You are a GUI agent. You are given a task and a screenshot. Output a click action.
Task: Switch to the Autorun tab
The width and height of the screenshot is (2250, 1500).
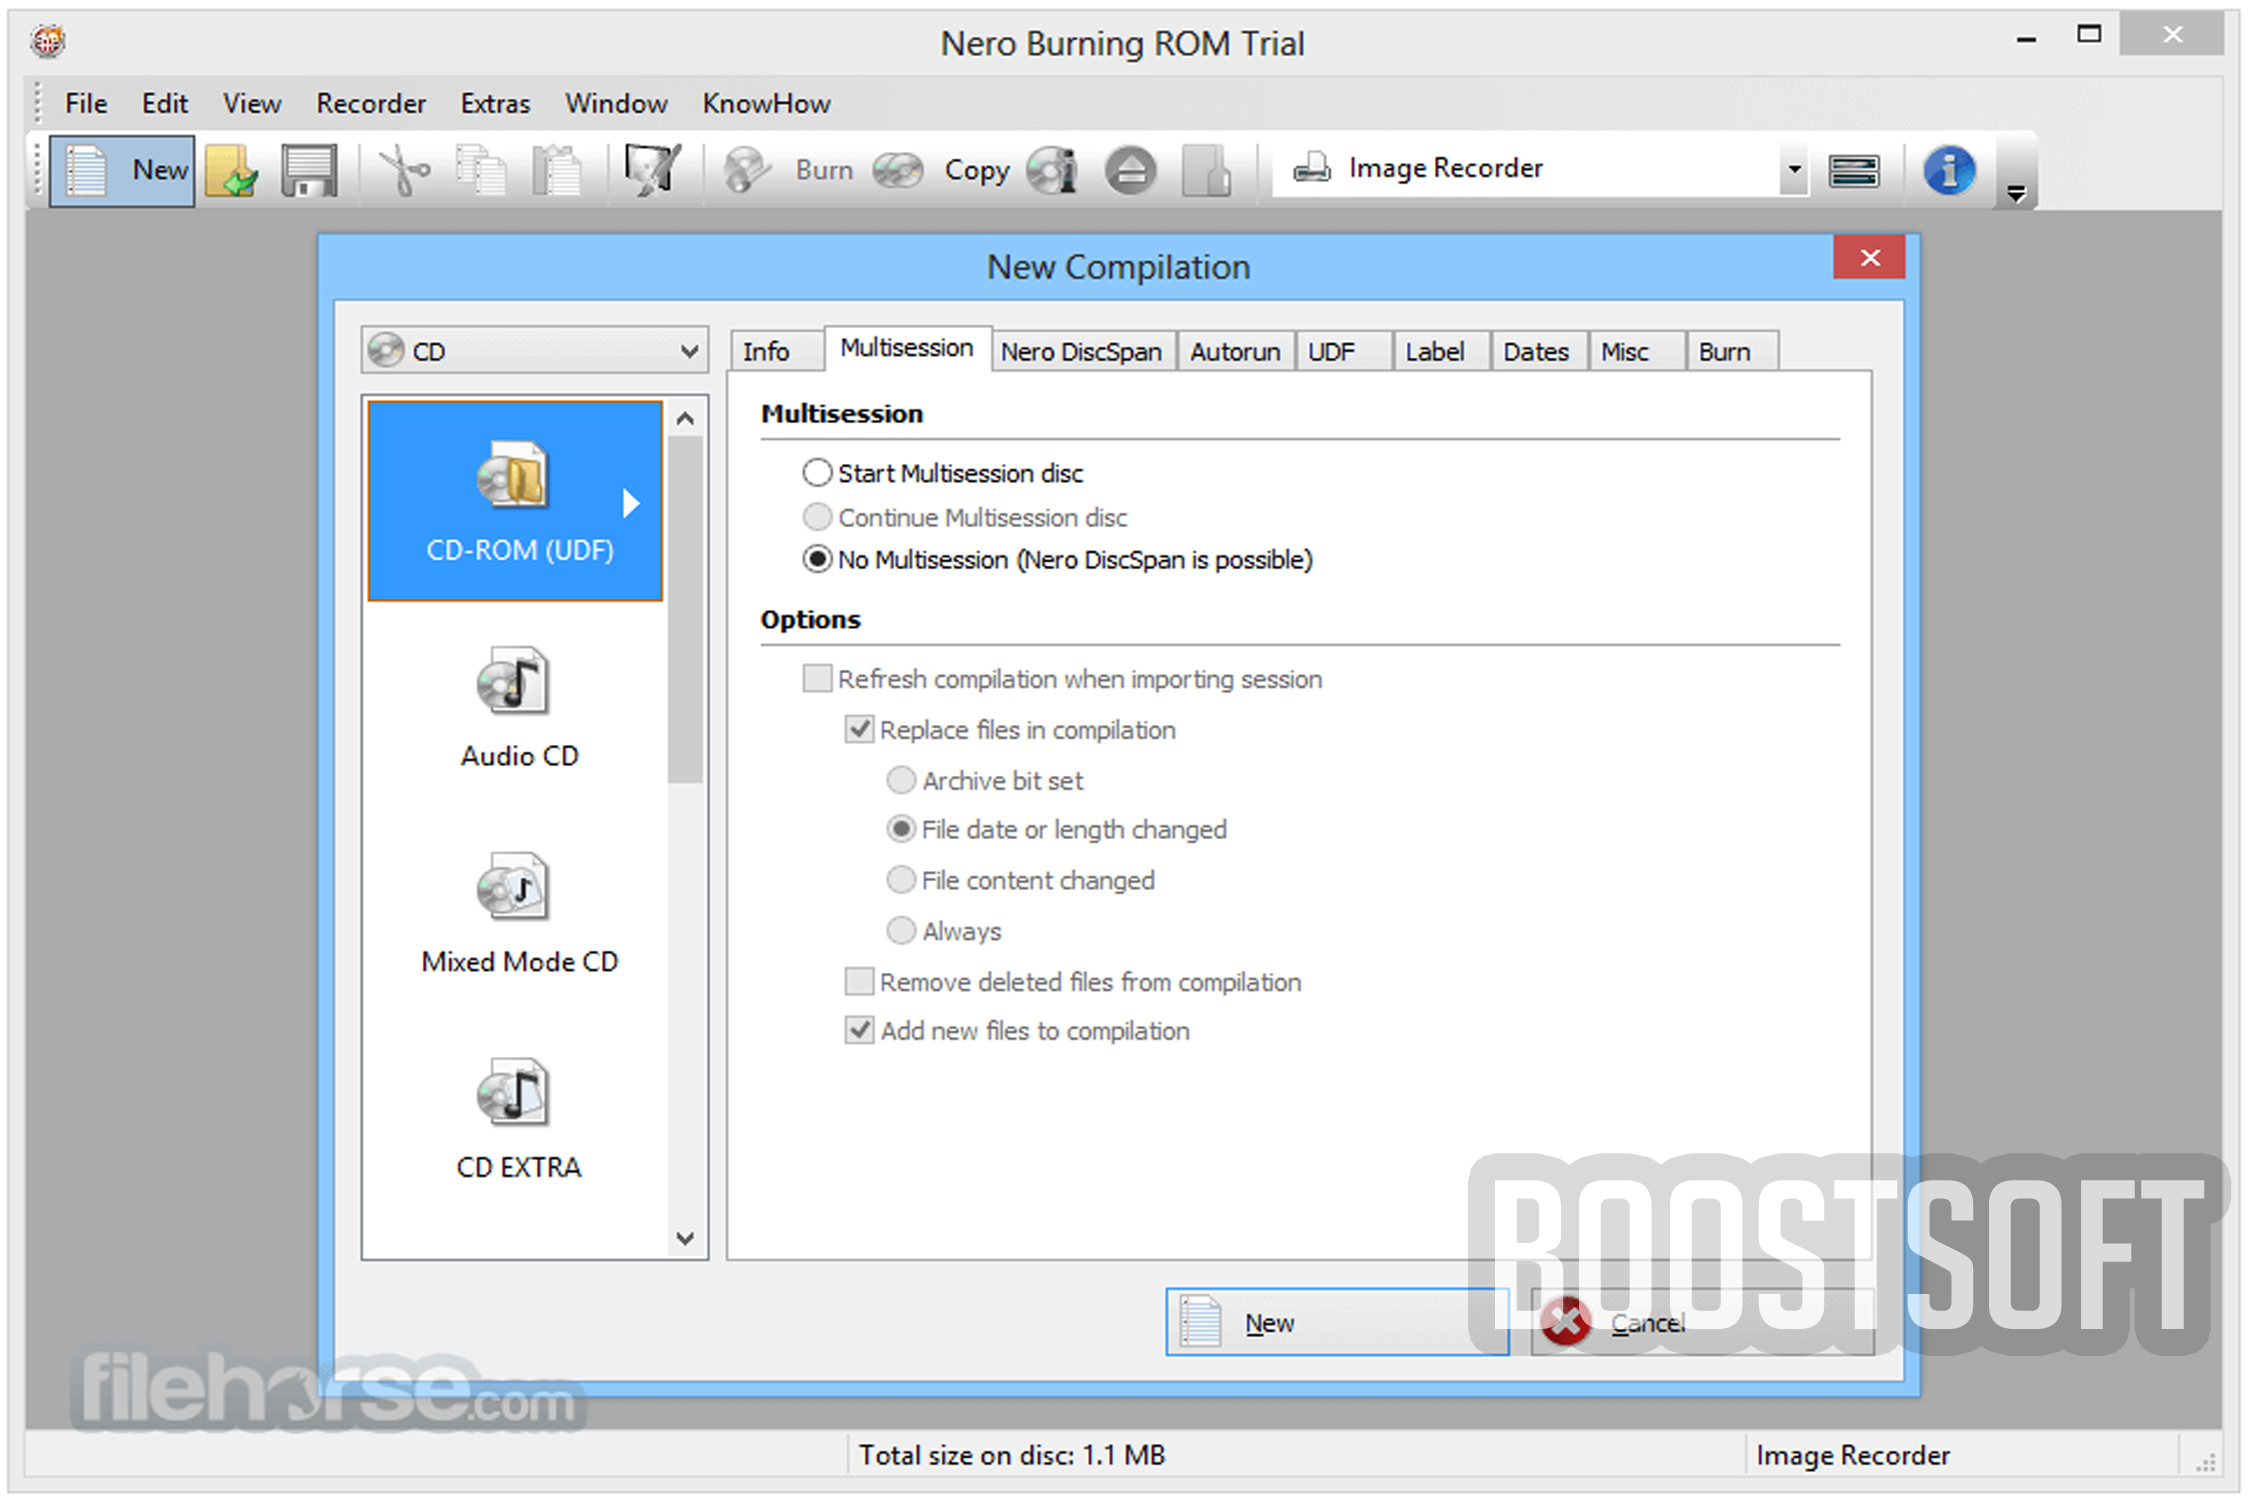[1235, 352]
